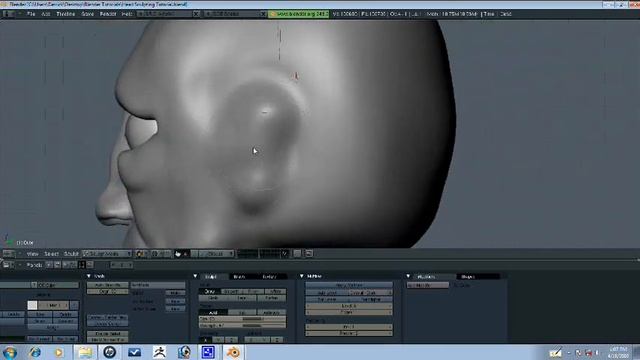Select the Smooth sculpt brush
The image size is (640, 360).
click(x=231, y=291)
